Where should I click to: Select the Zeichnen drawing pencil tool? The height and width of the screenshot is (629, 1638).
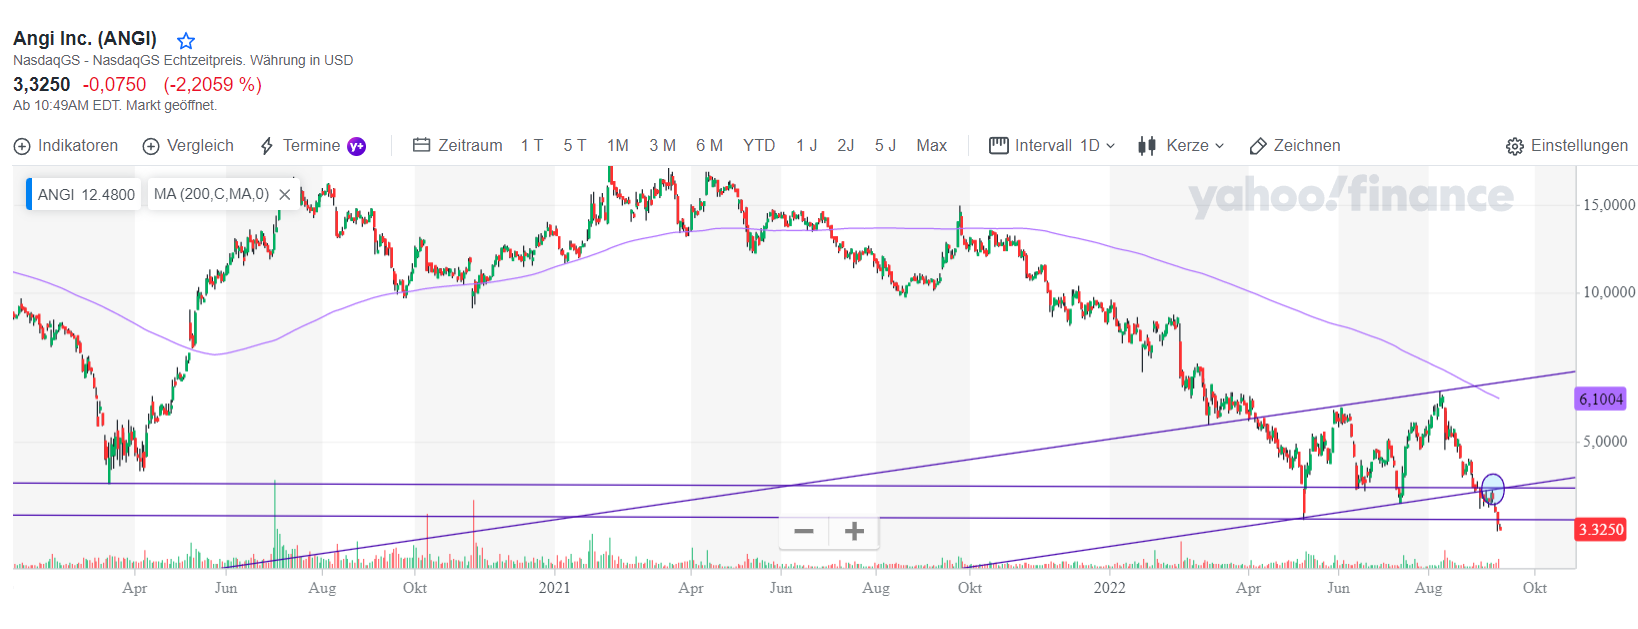click(x=1258, y=146)
